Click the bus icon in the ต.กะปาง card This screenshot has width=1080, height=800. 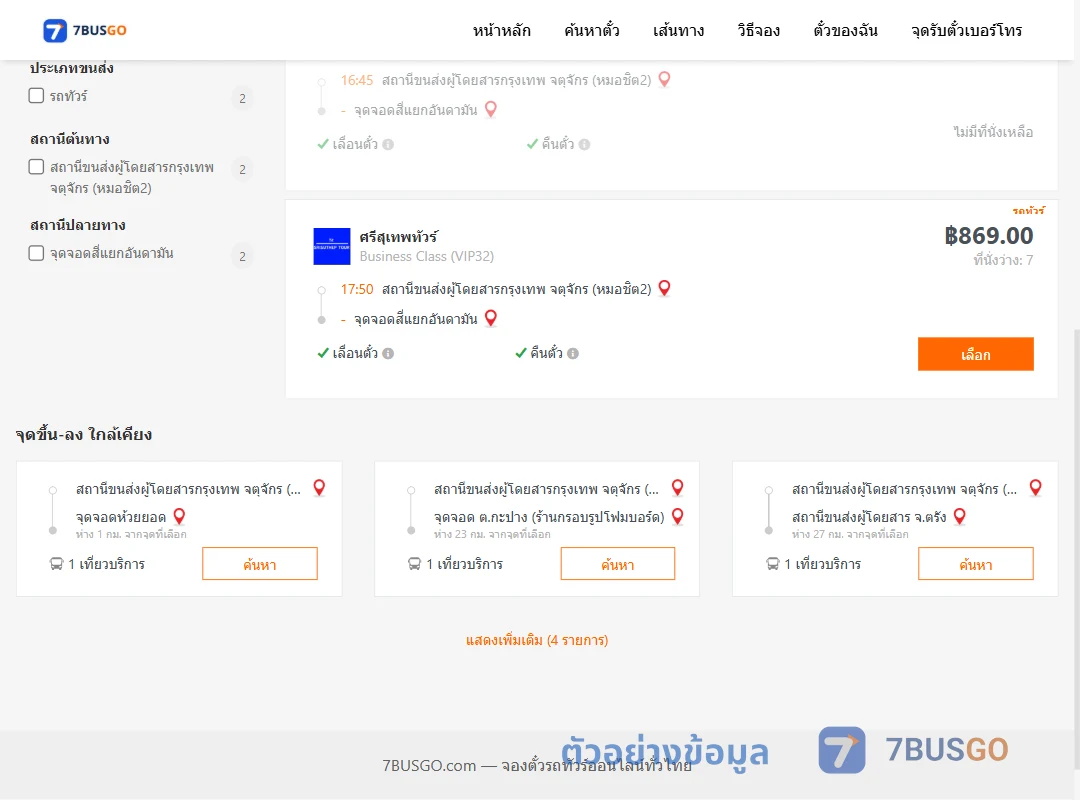[x=415, y=564]
